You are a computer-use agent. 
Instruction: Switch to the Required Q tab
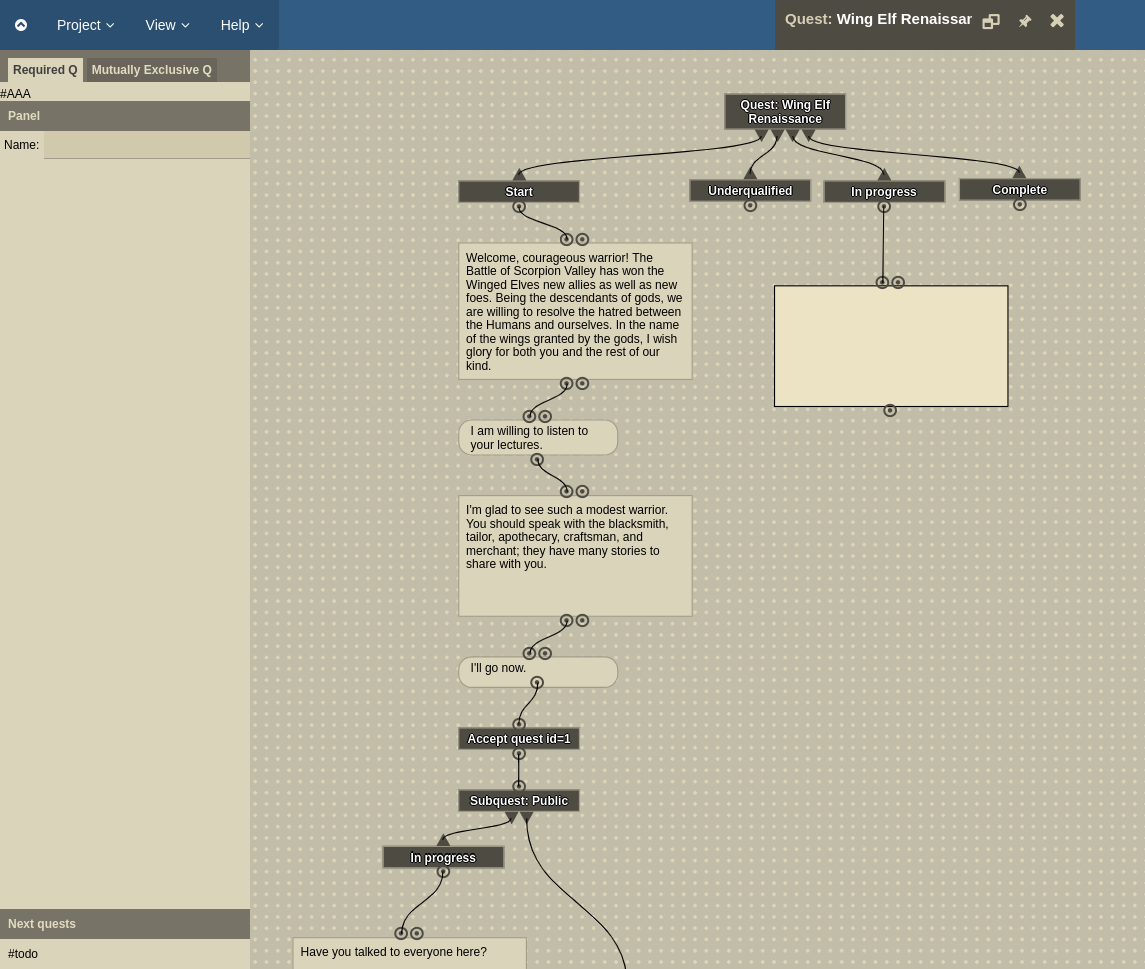tap(45, 70)
